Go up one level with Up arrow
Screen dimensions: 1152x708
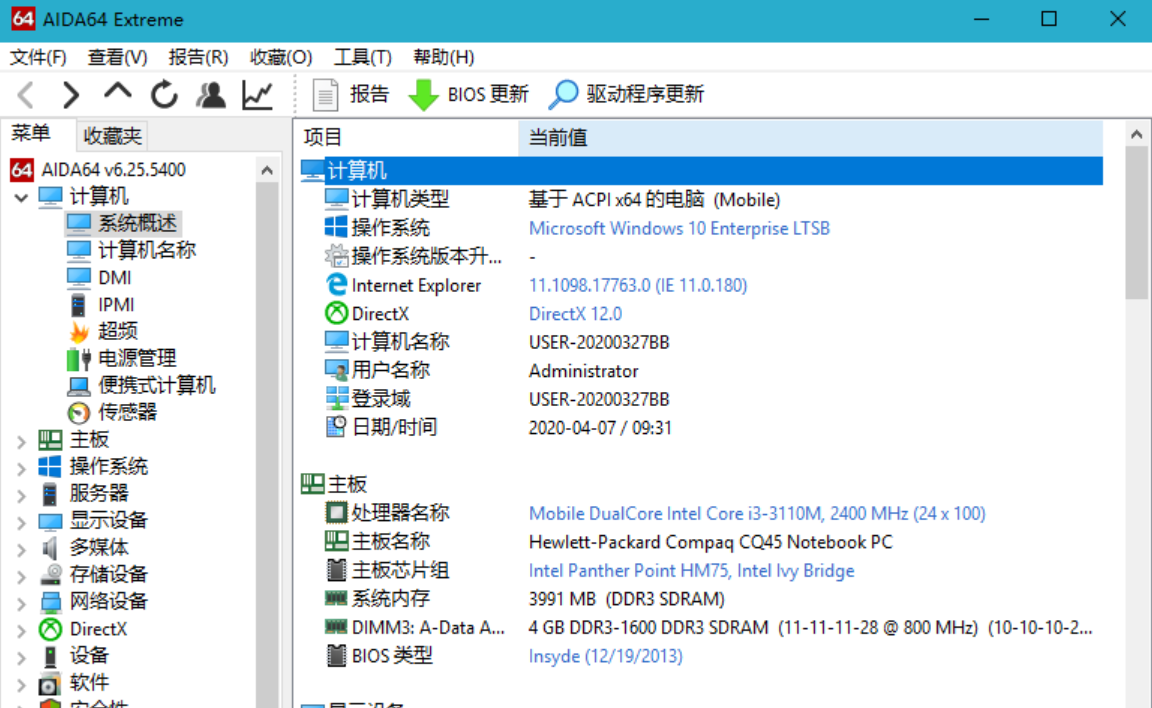(x=118, y=93)
